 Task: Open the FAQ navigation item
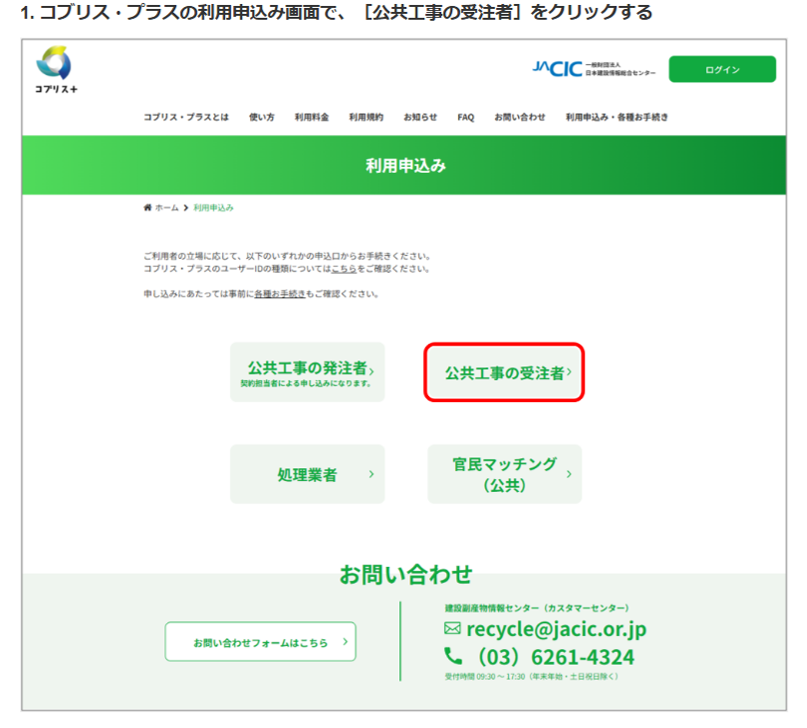click(466, 117)
